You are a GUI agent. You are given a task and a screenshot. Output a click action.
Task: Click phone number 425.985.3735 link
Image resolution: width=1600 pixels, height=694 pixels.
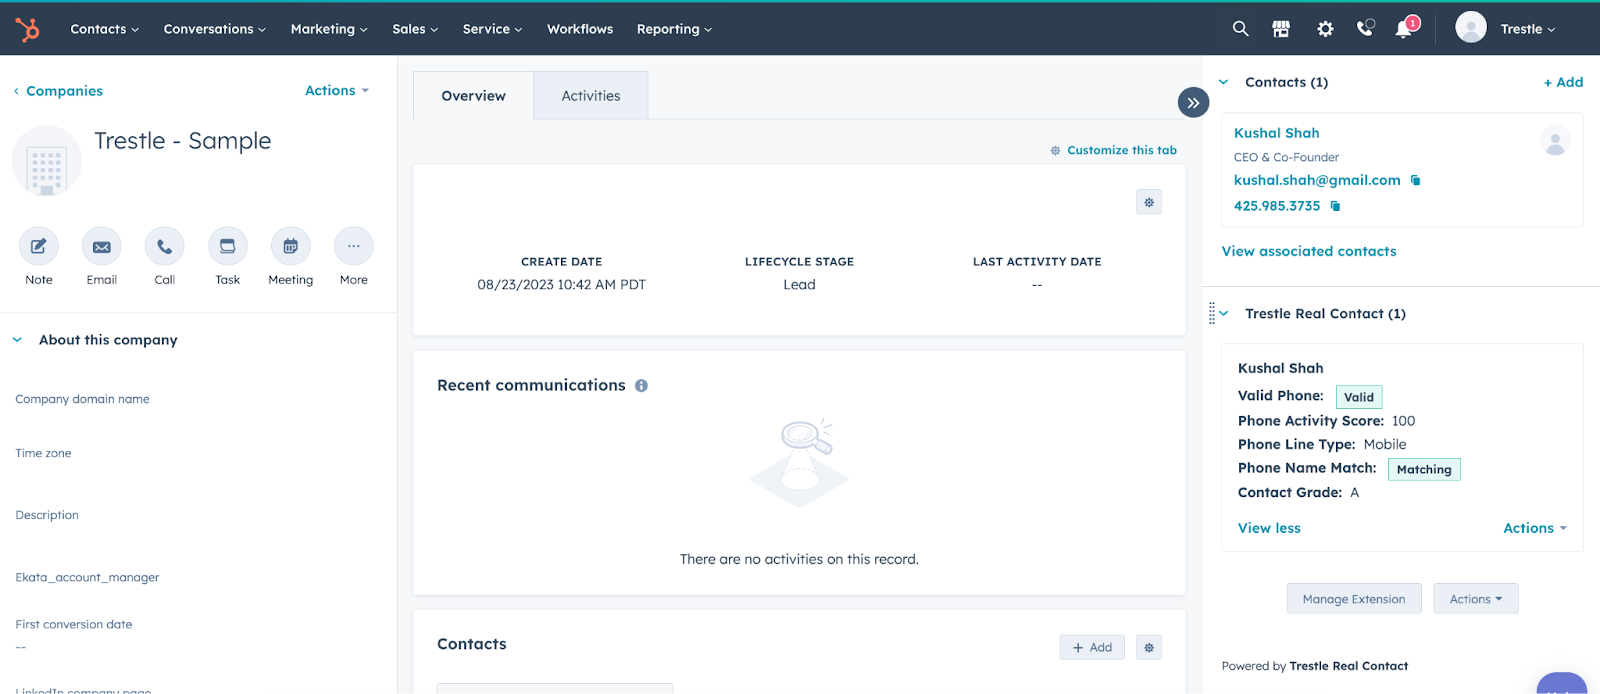point(1277,206)
